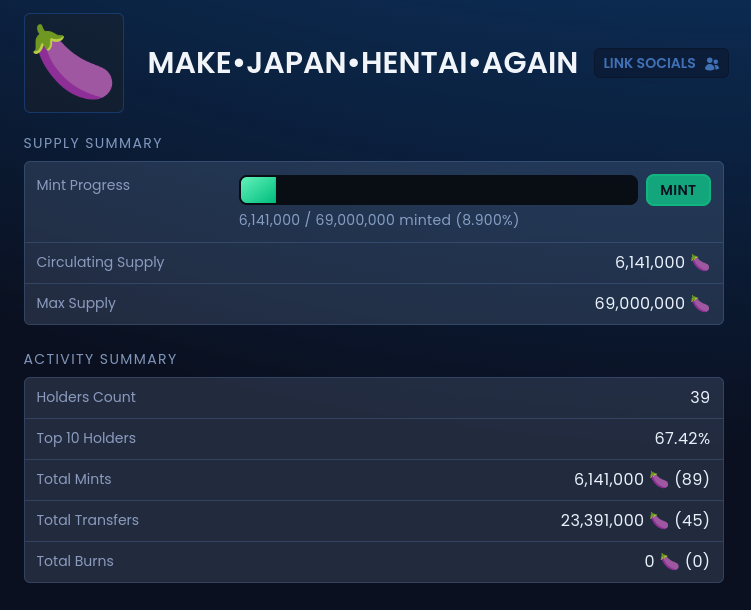Click the '6,141,000 / 69,000,000 minted (8.900%)' text
Viewport: 751px width, 610px height.
click(x=379, y=220)
